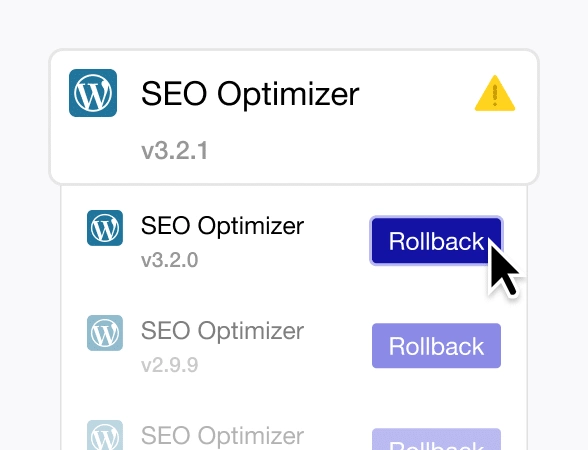Click the large WordPress logo in header card
The height and width of the screenshot is (450, 588).
93,93
